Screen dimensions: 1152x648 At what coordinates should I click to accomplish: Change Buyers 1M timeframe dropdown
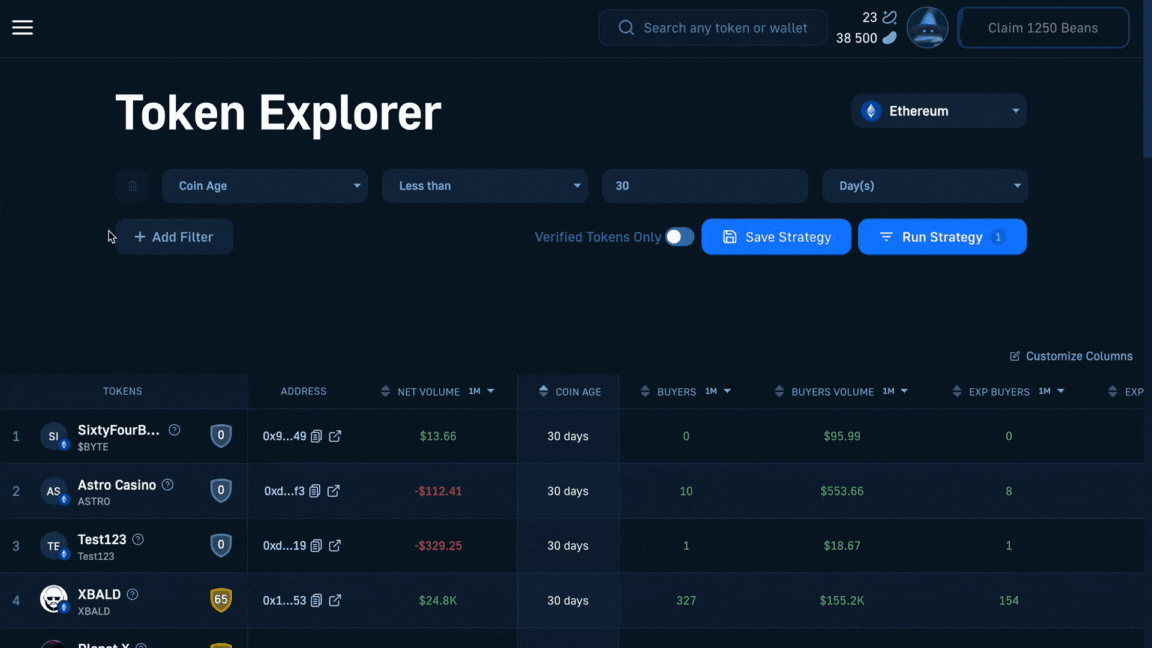(718, 392)
